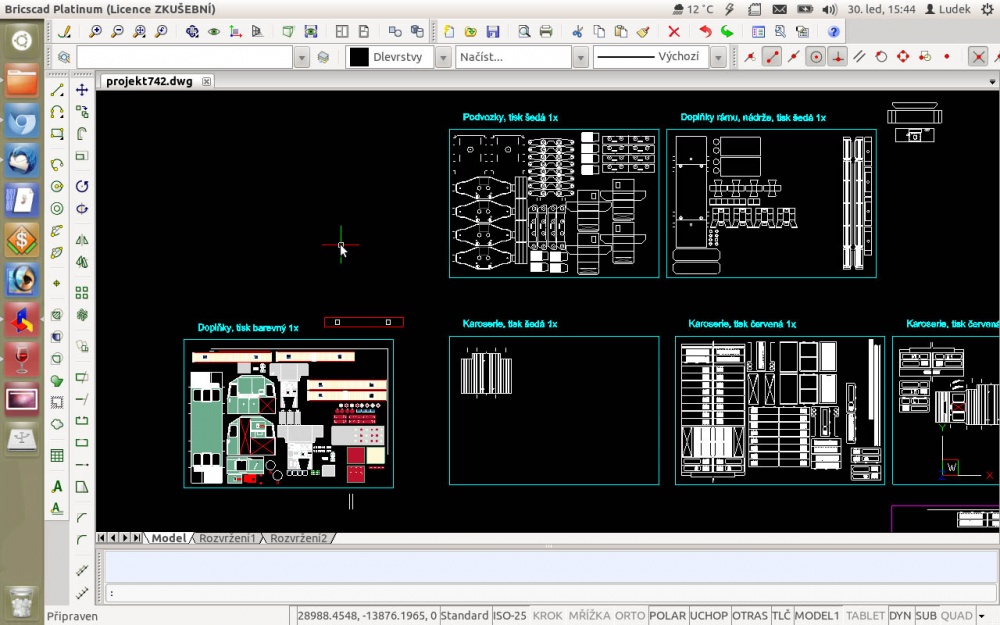The image size is (1000, 625).
Task: Redo with the green arrow icon
Action: pos(727,31)
